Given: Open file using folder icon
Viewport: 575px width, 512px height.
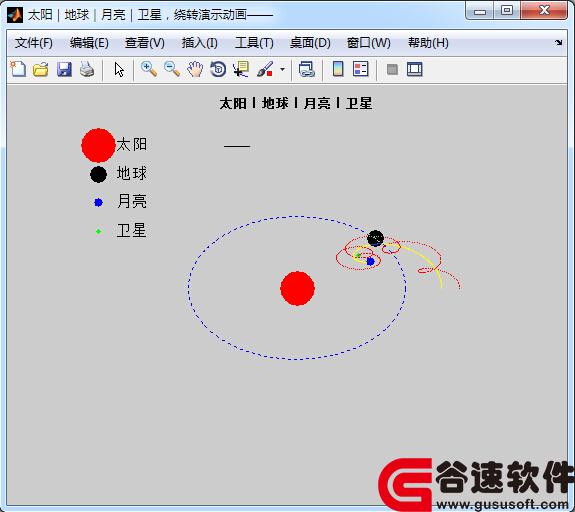Looking at the screenshot, I should click(41, 69).
